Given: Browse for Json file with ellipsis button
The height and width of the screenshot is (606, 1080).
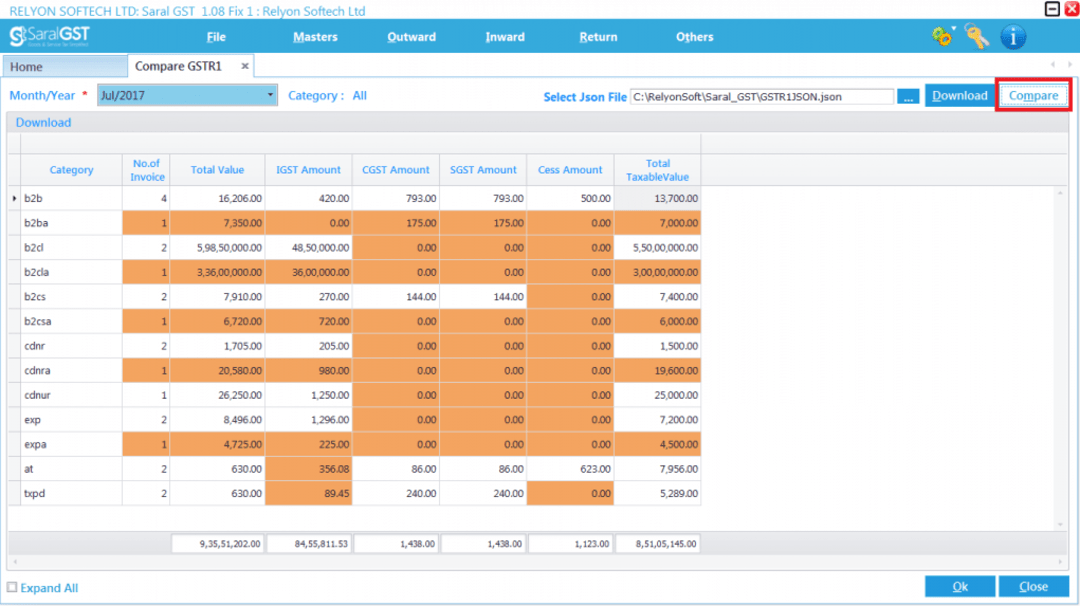Looking at the screenshot, I should point(907,96).
